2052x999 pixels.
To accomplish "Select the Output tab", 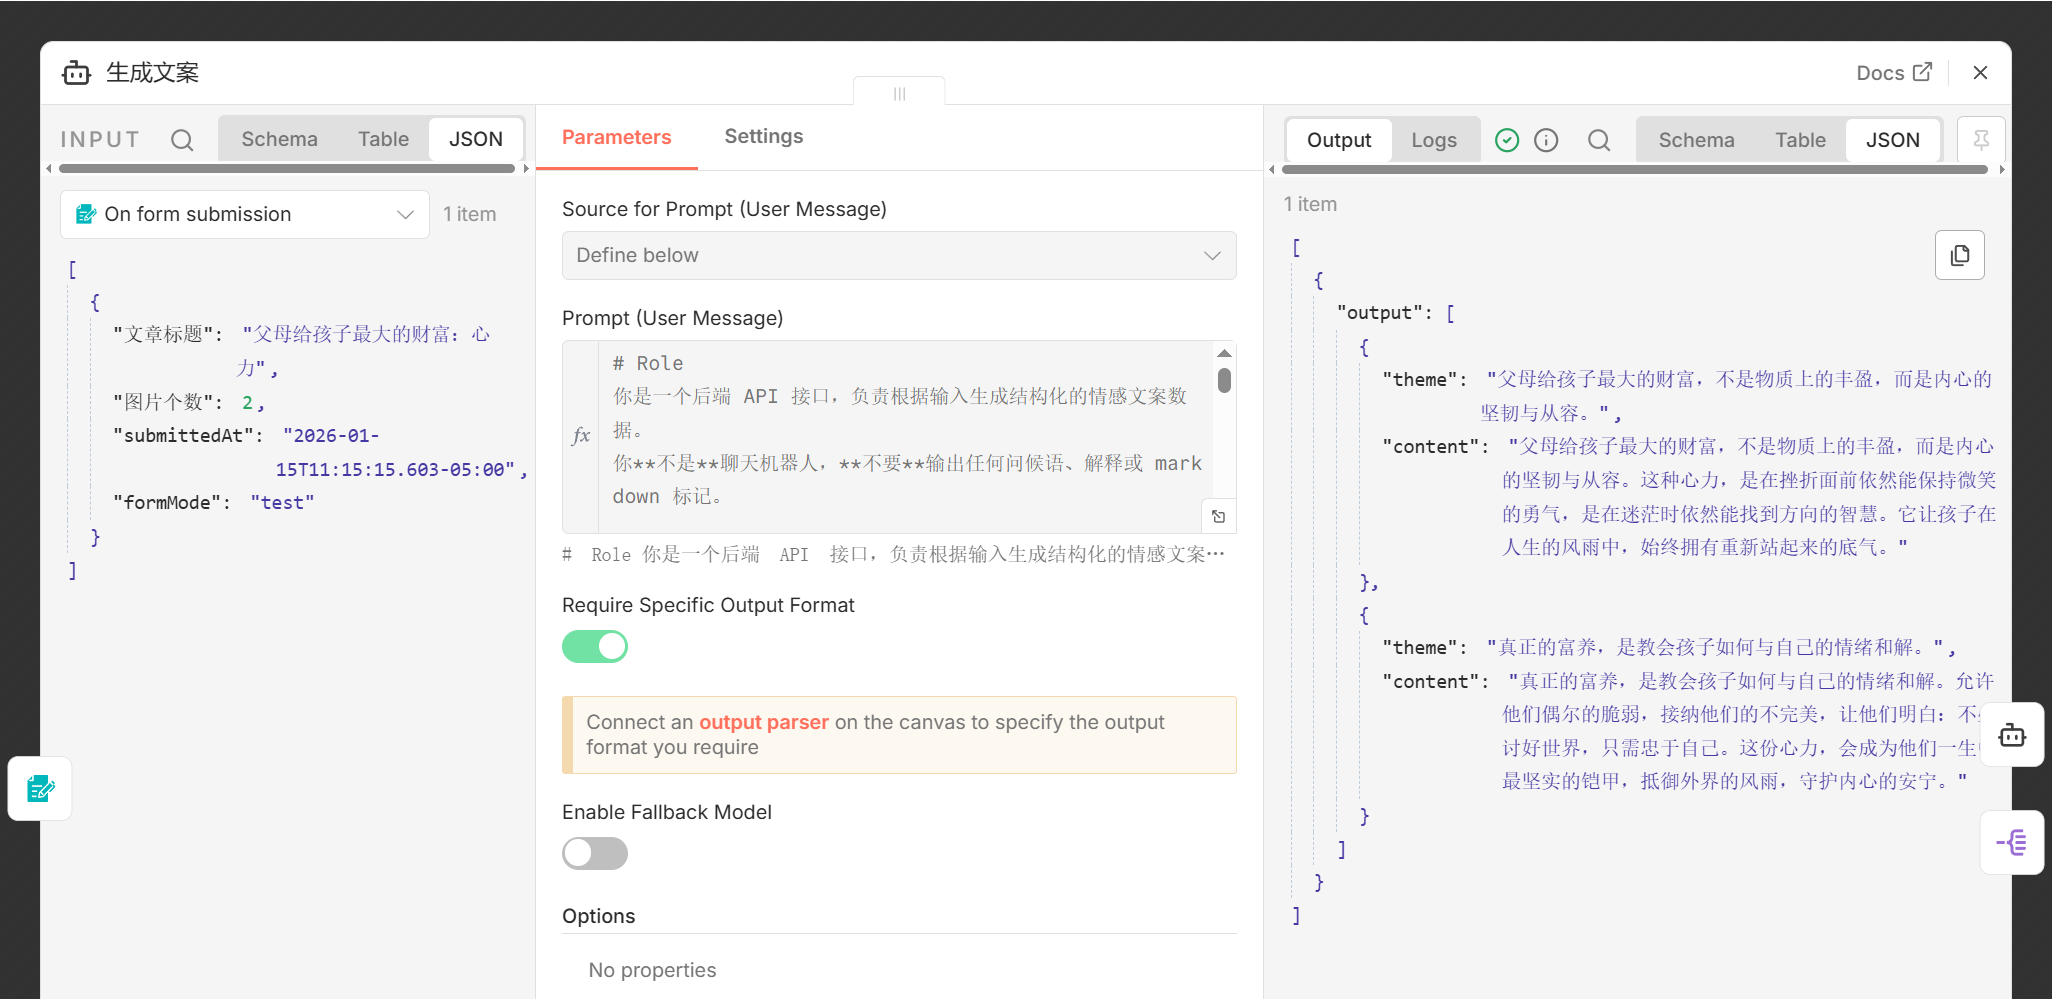I will [x=1338, y=140].
